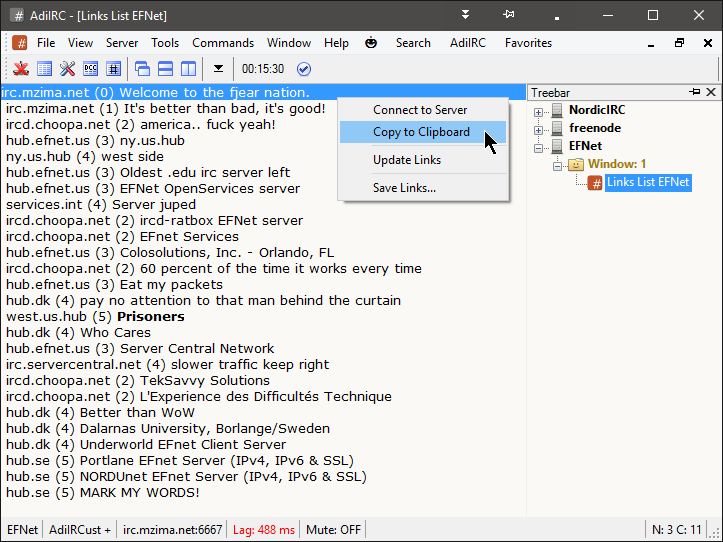
Task: Select Window: 1 folder in Treebar
Action: [x=616, y=164]
